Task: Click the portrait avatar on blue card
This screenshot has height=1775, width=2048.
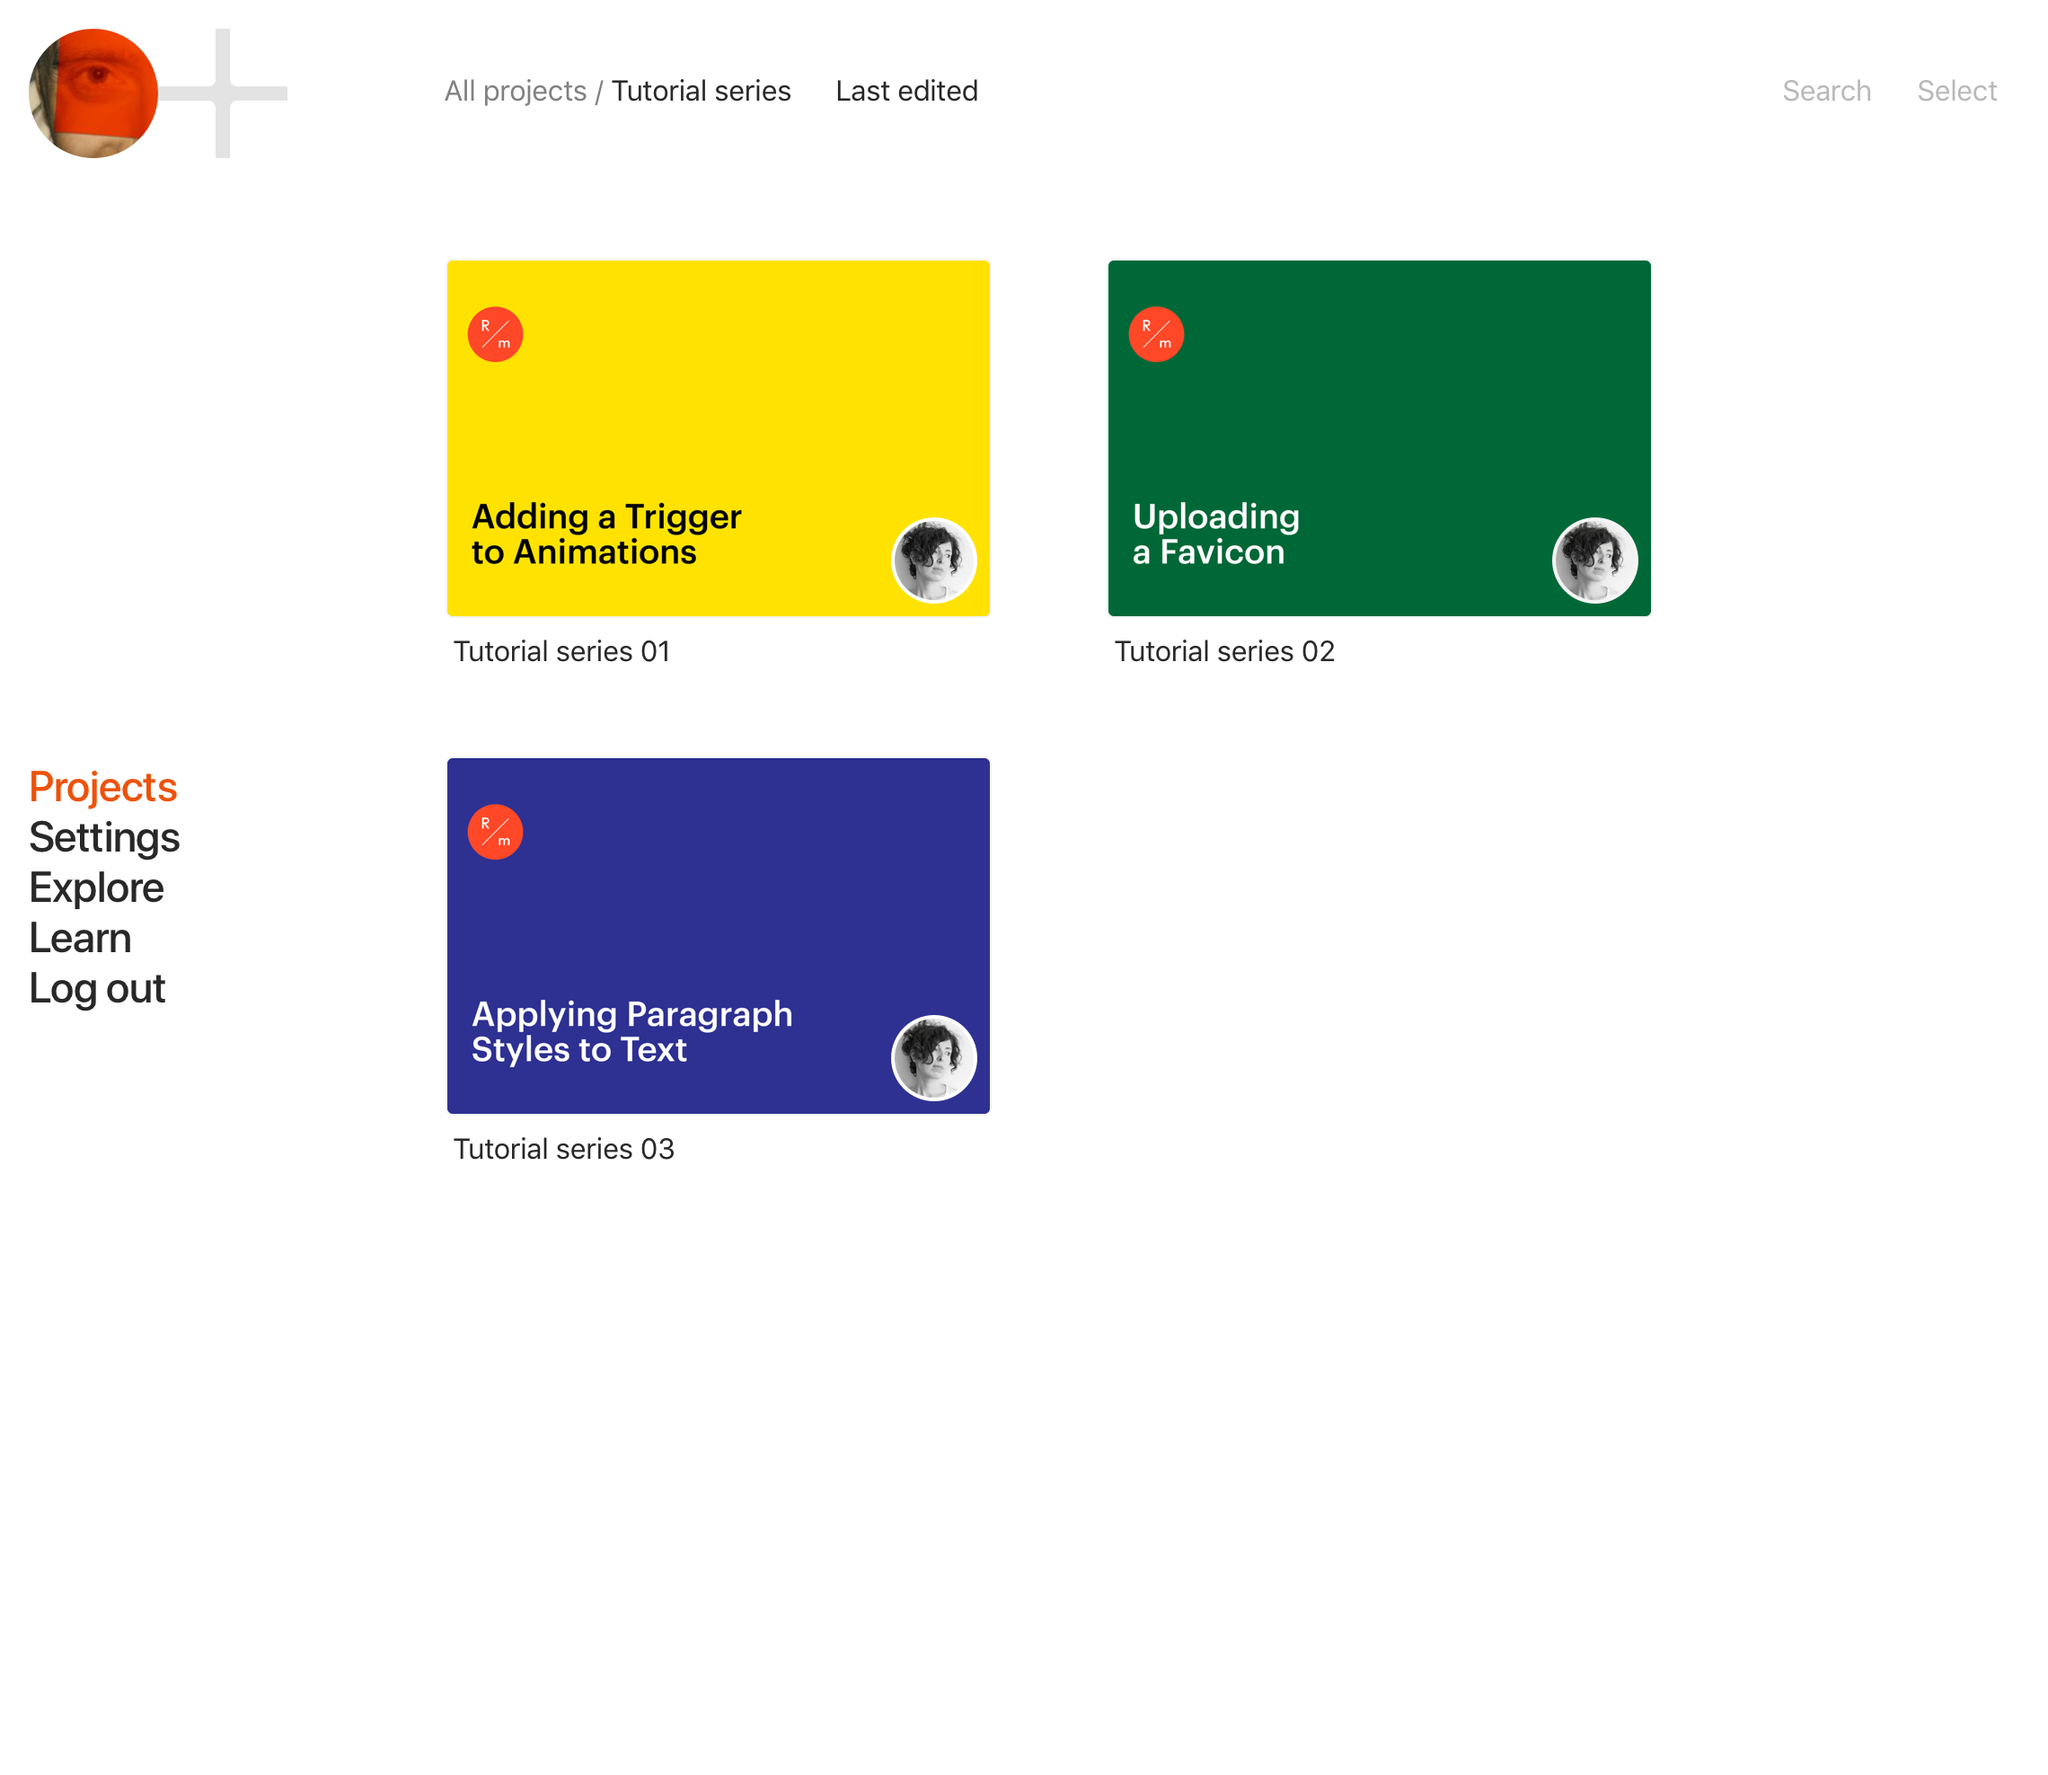Action: point(934,1058)
